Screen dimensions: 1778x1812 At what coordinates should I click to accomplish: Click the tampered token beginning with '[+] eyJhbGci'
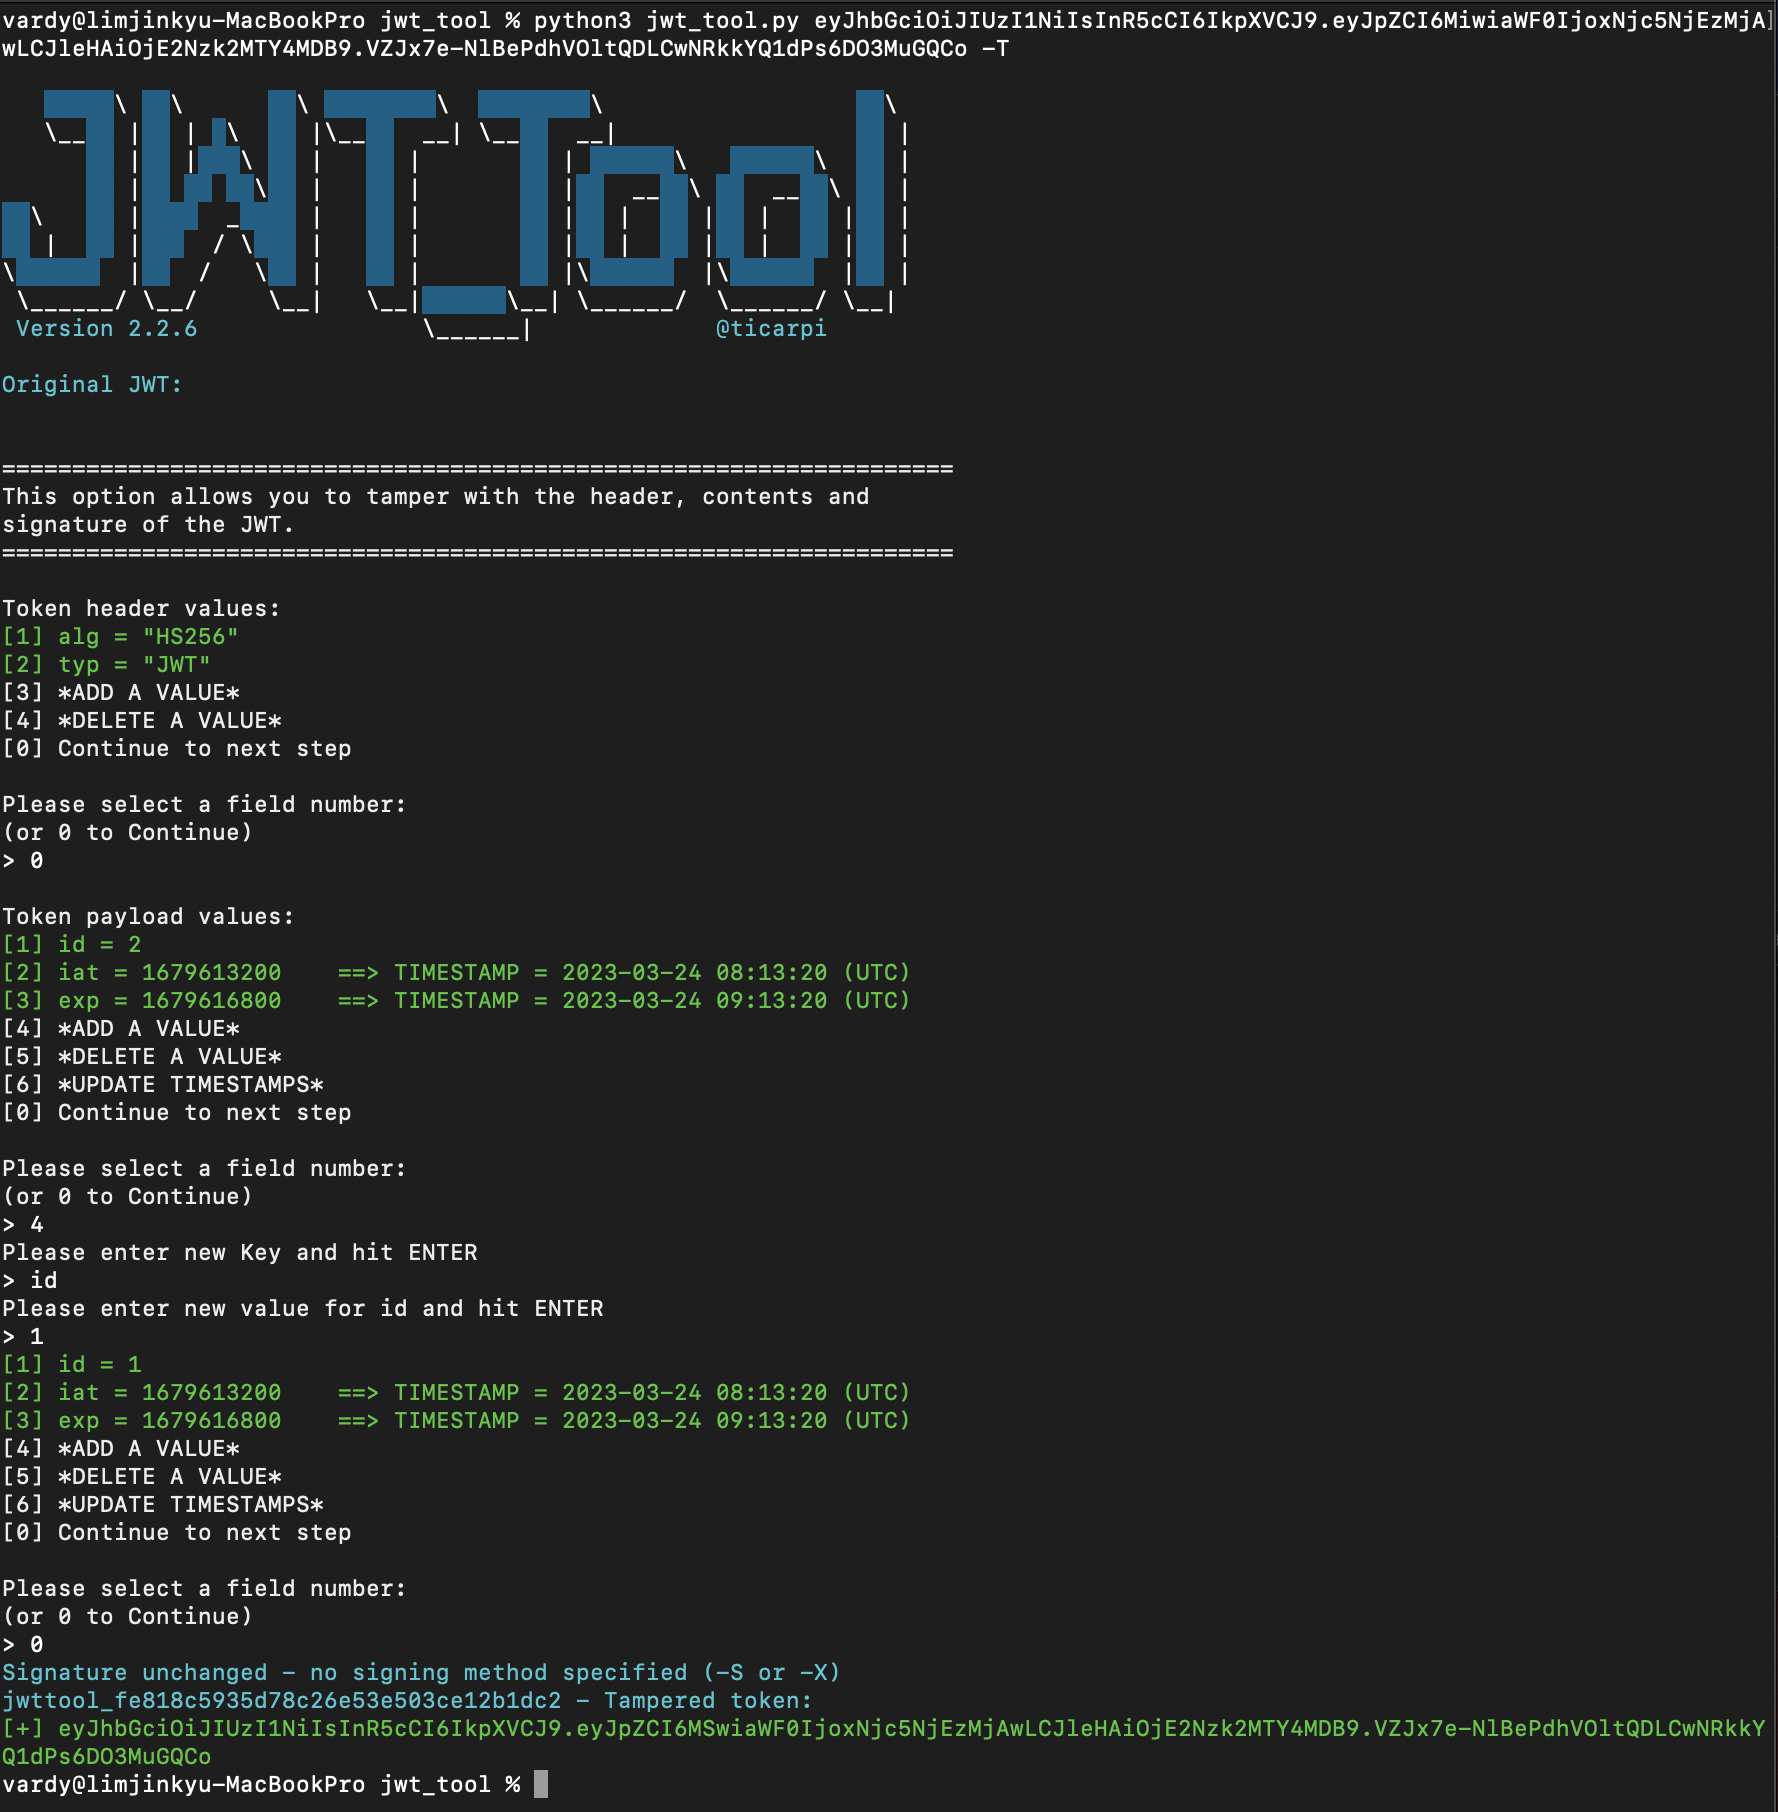(884, 1742)
